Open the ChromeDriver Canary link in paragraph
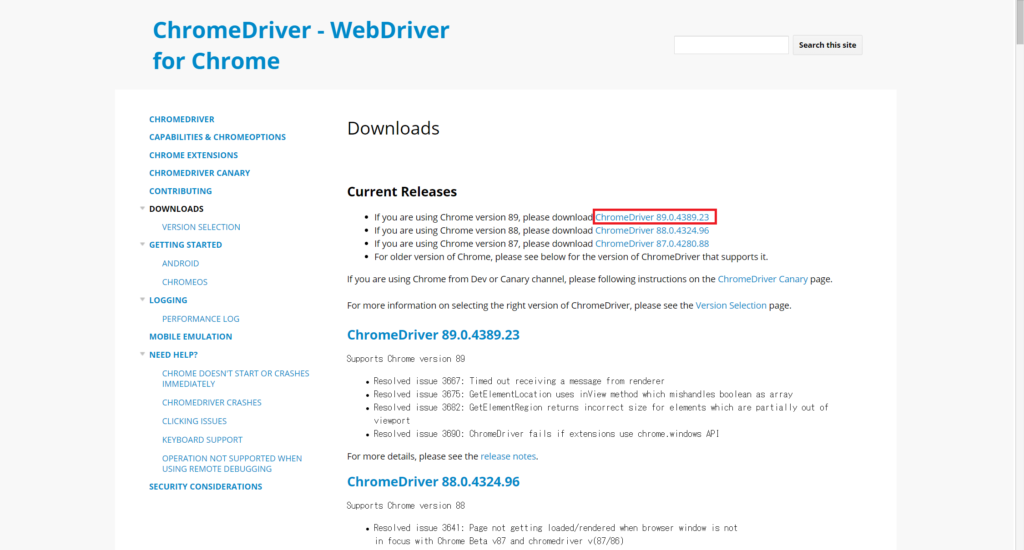This screenshot has width=1024, height=550. point(763,279)
